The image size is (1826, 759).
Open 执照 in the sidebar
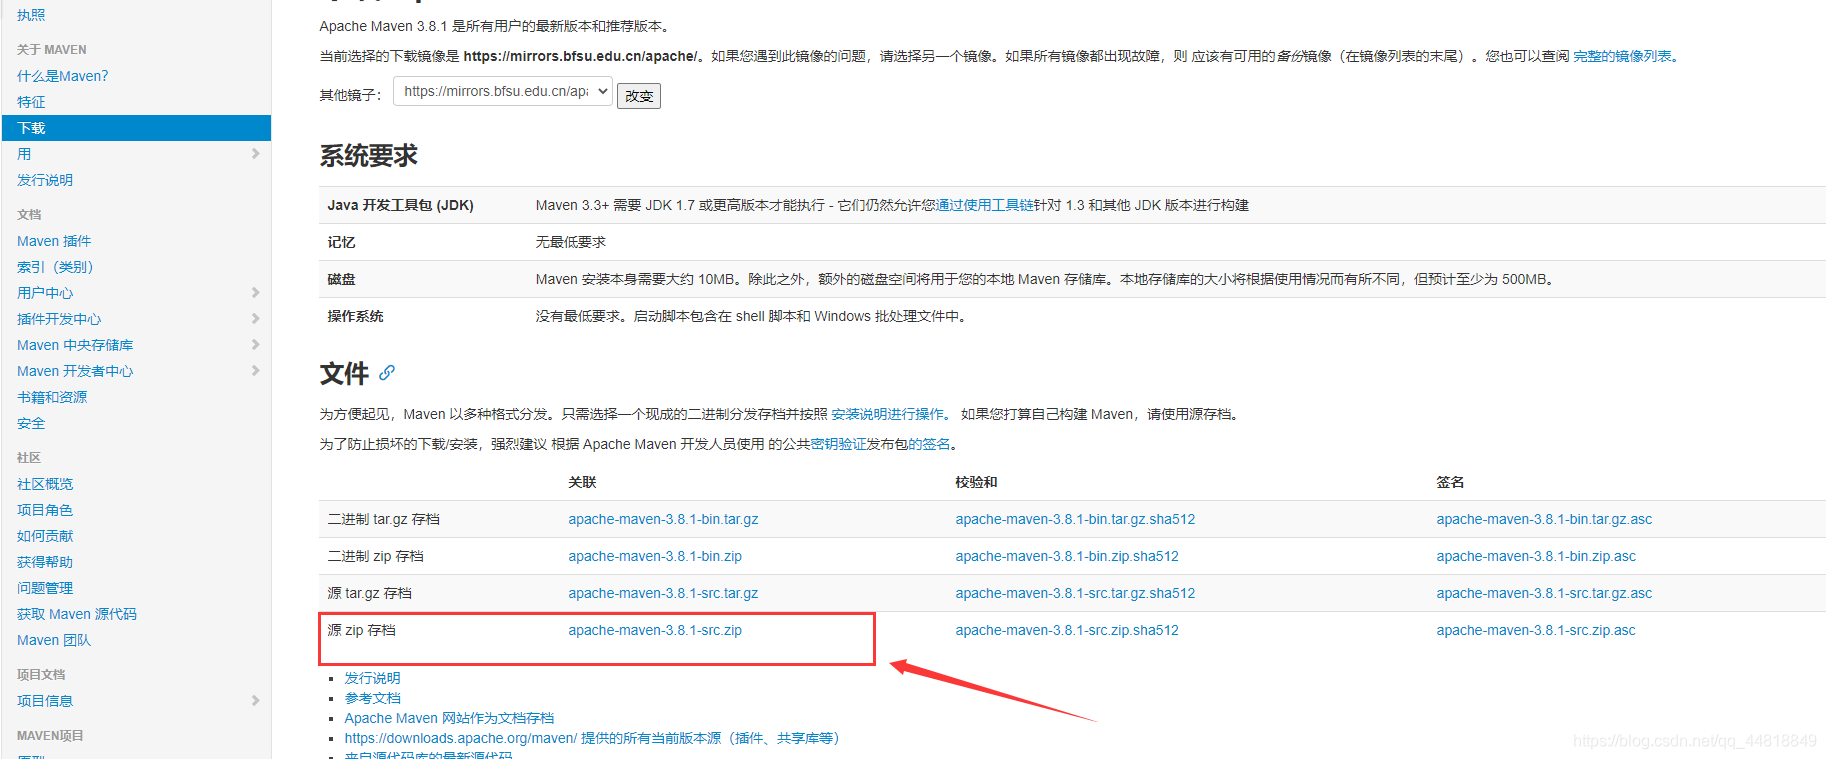[31, 15]
